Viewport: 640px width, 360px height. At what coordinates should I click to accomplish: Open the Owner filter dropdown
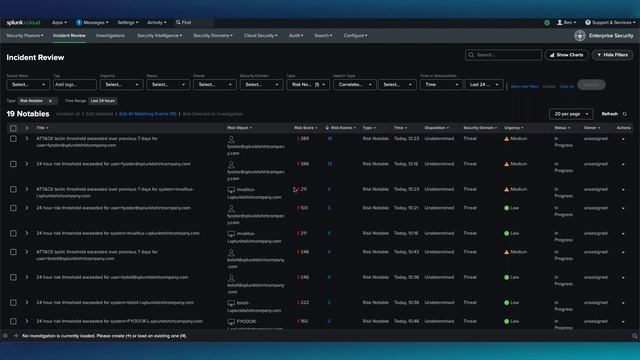click(215, 84)
